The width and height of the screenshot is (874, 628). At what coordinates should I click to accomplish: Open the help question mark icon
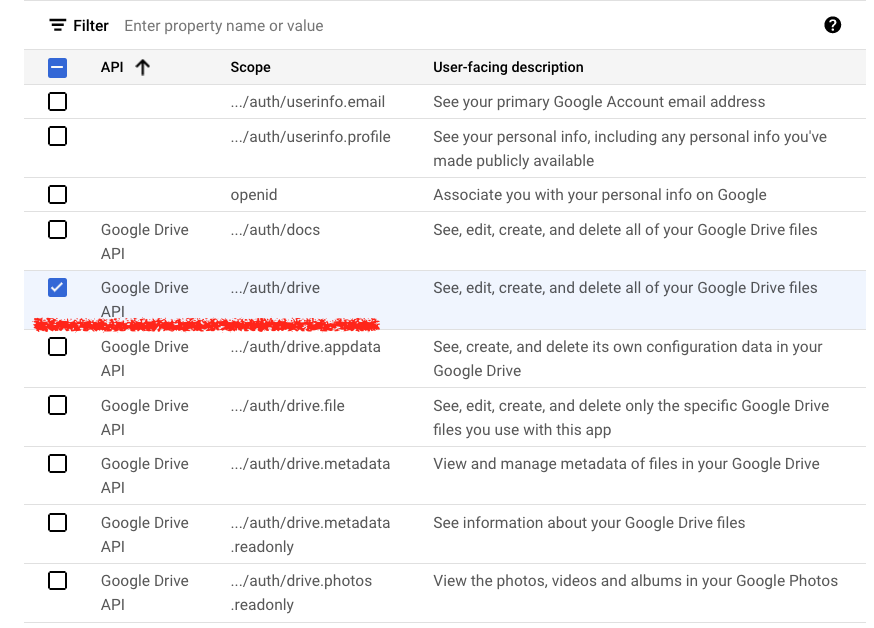(x=832, y=25)
